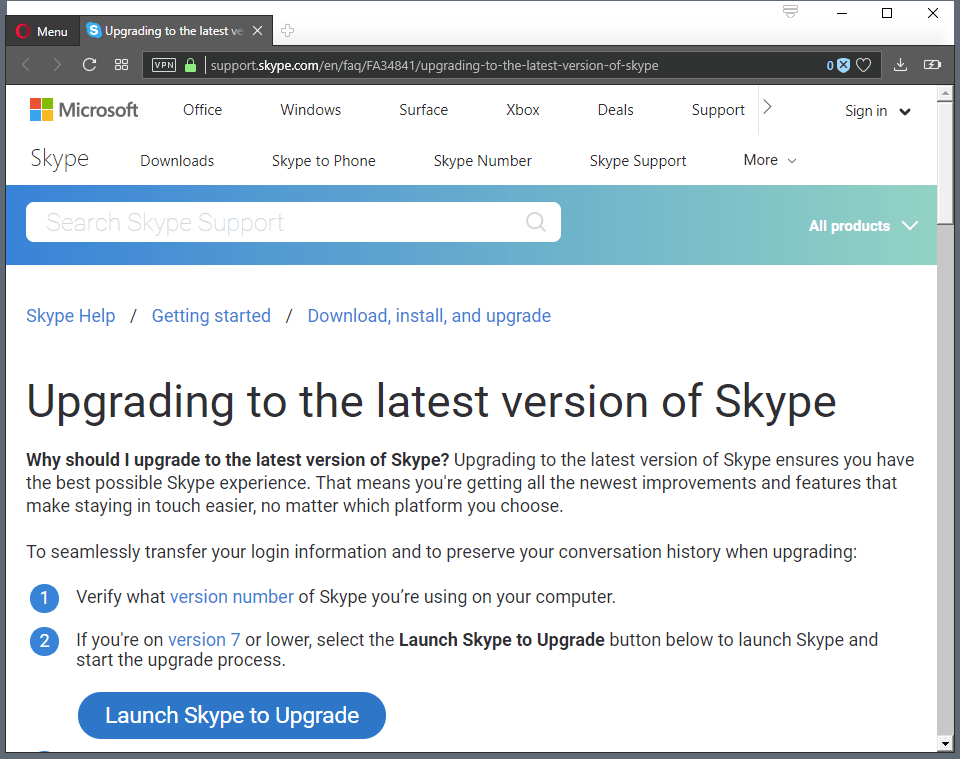Open the Speed Dial grid icon
Image resolution: width=960 pixels, height=759 pixels.
121,65
